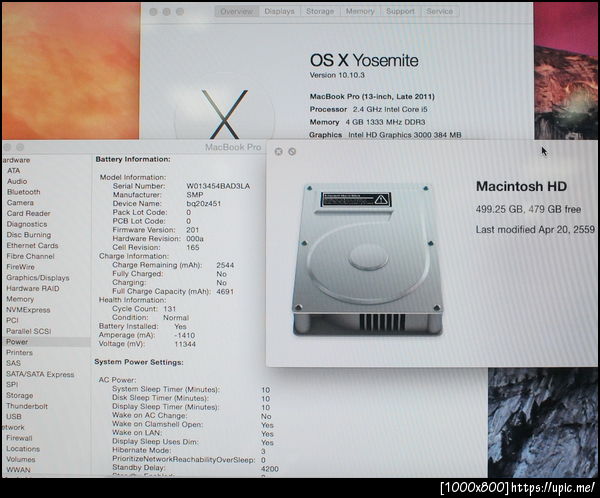Select Graphics/Displays in the sidebar

38,278
